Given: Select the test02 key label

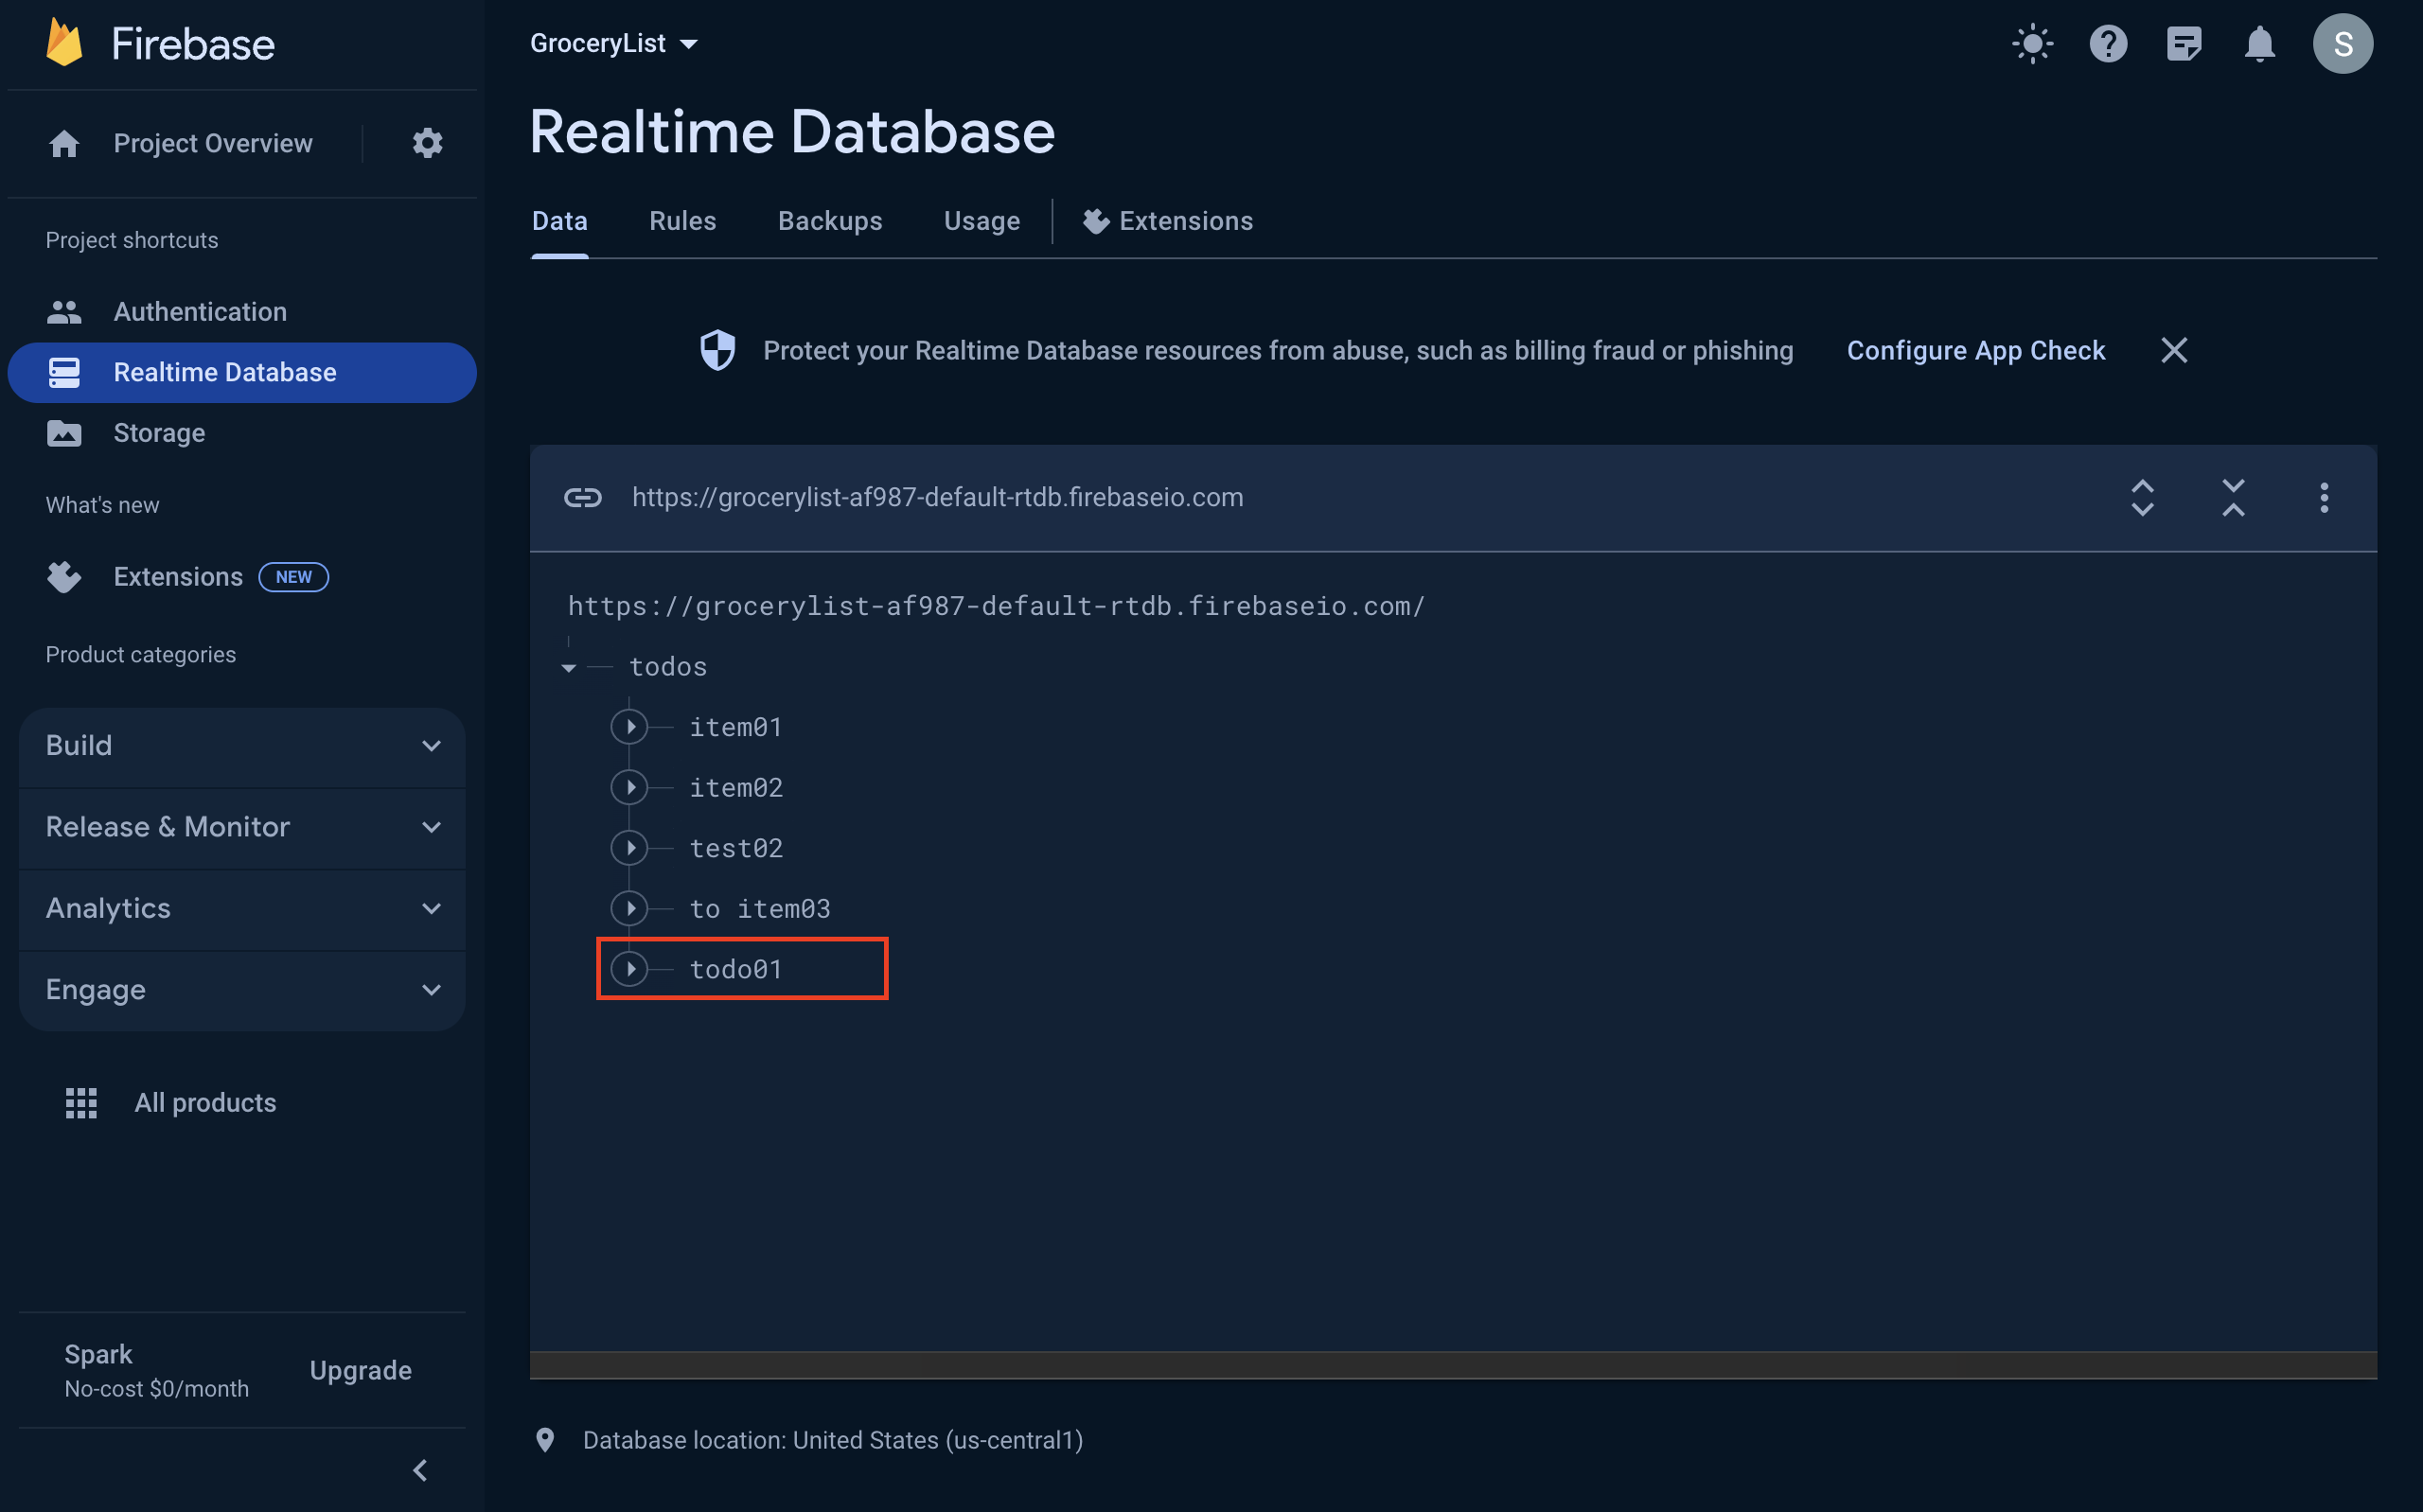Looking at the screenshot, I should click(736, 849).
